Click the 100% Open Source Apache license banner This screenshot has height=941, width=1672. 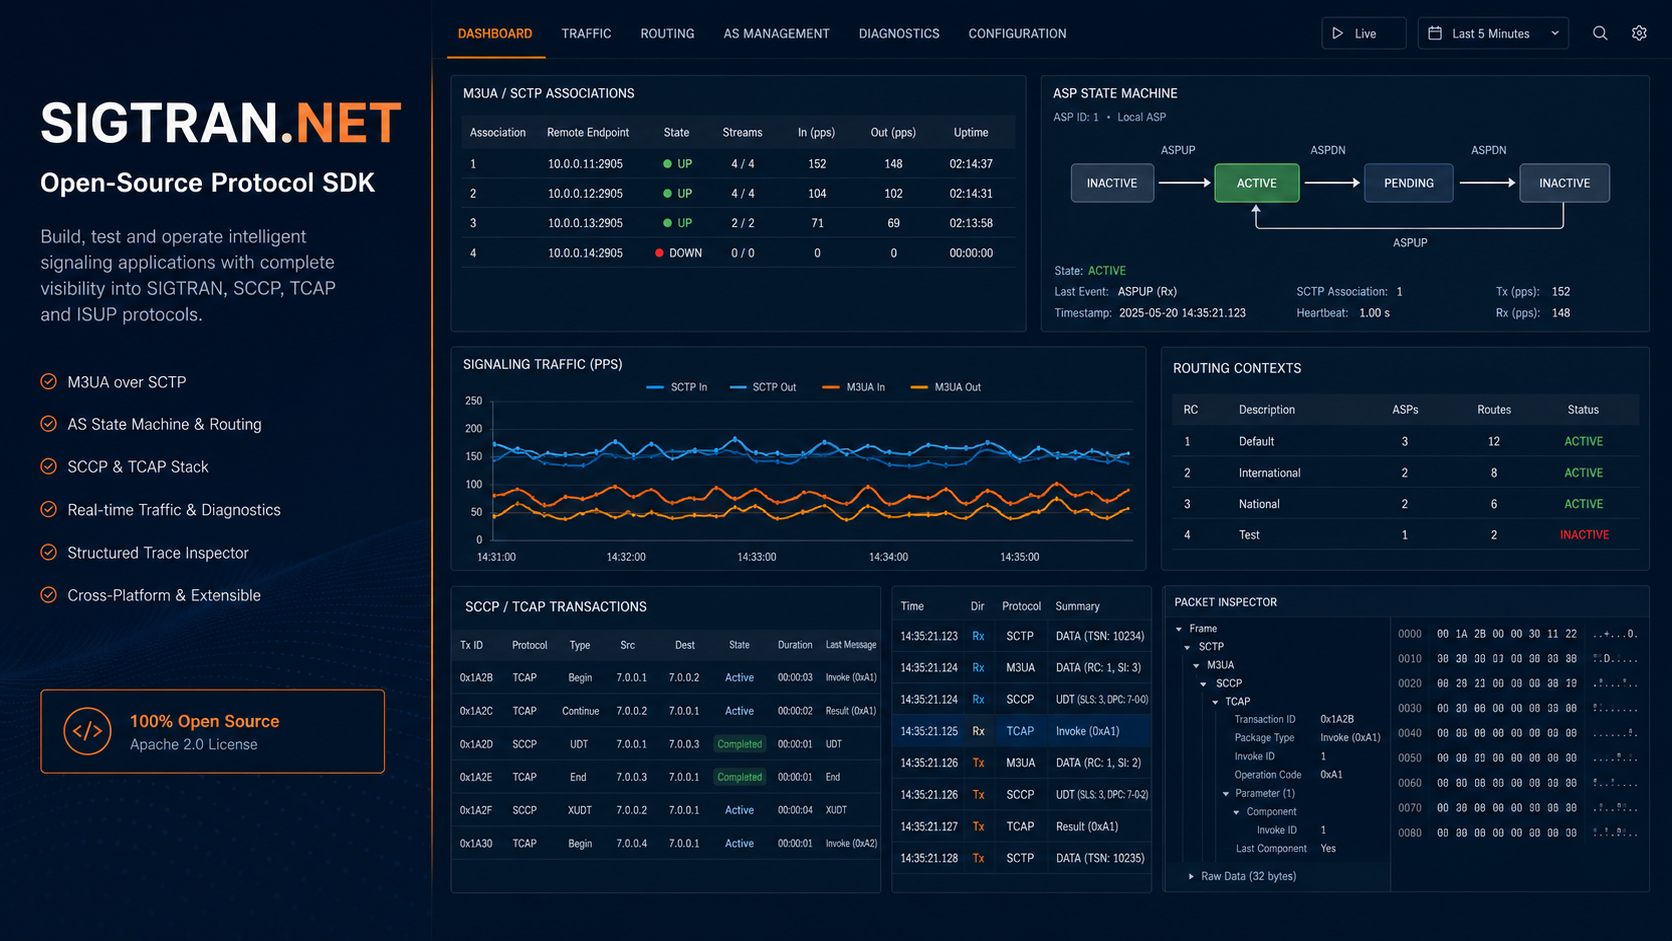tap(212, 731)
